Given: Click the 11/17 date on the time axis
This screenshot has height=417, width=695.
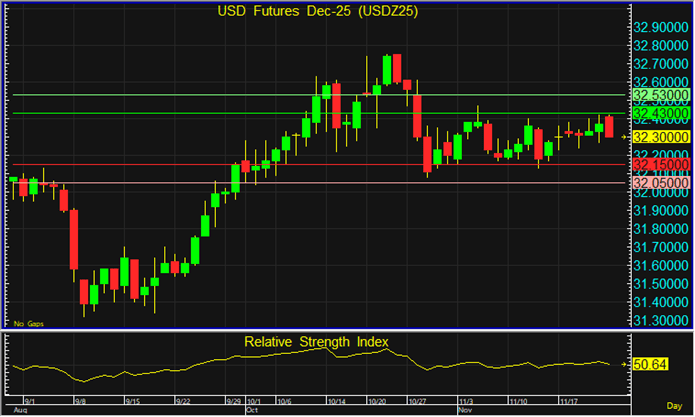Looking at the screenshot, I should pyautogui.click(x=567, y=399).
